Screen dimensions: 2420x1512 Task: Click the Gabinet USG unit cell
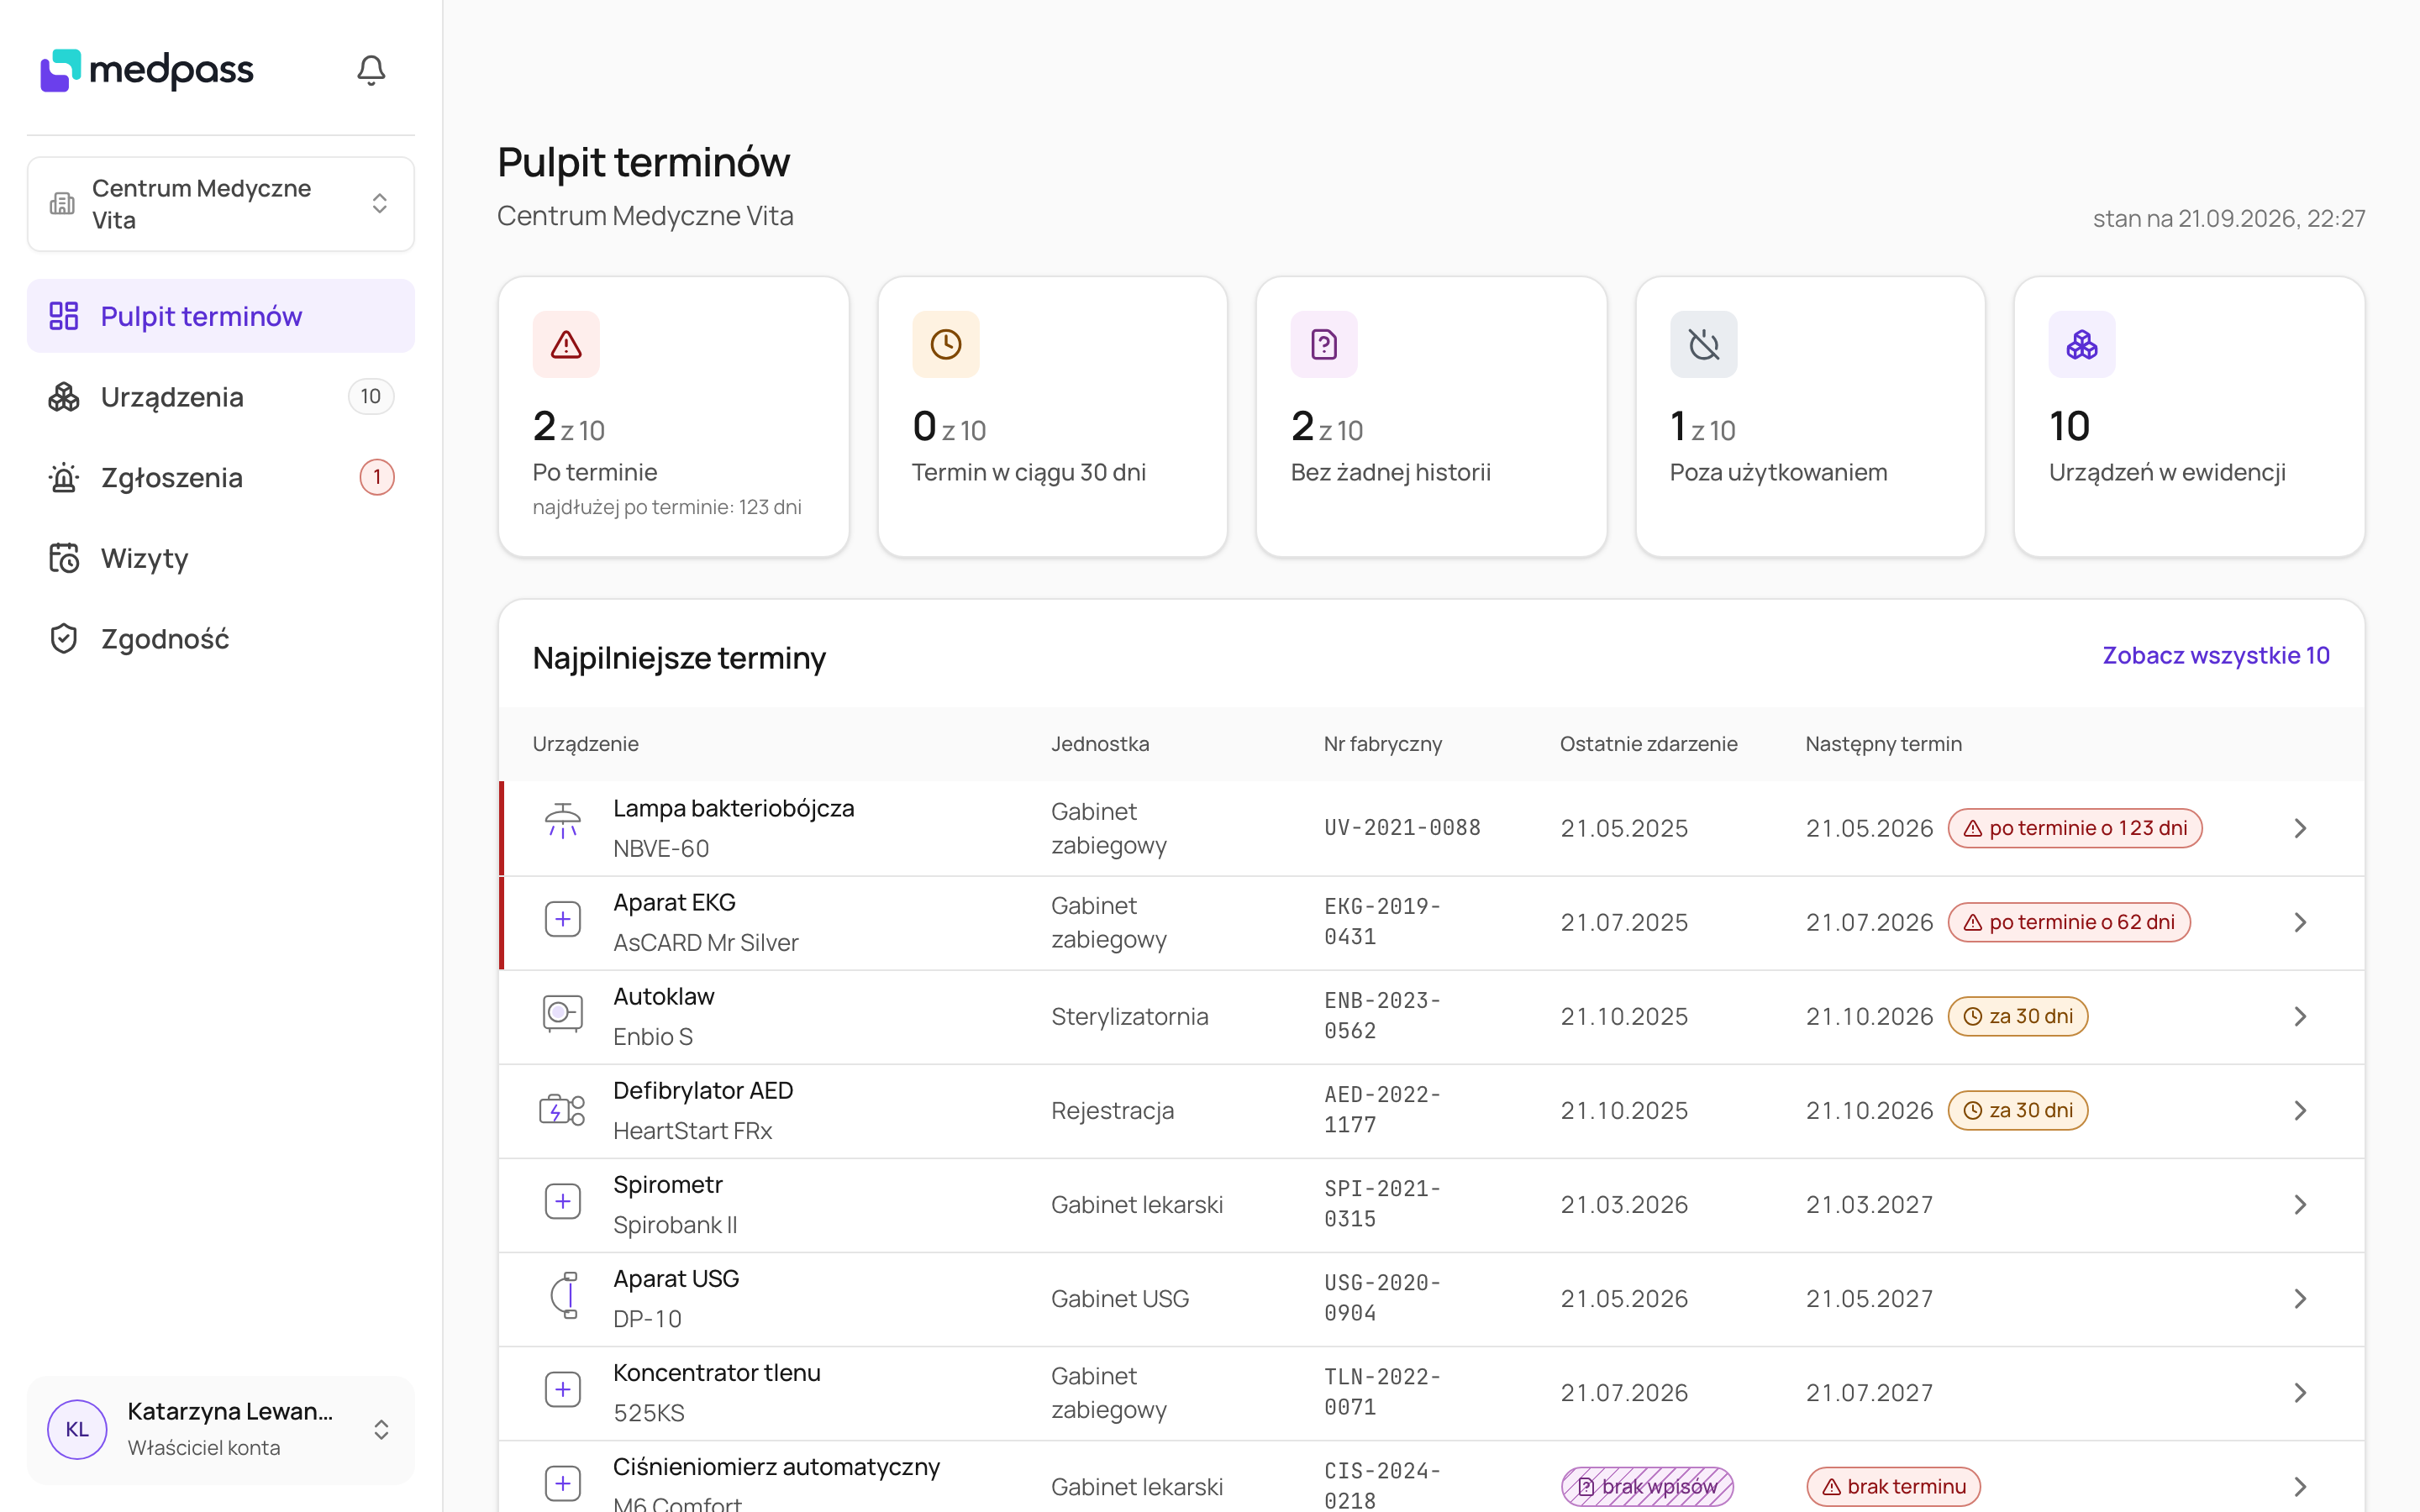1120,1298
